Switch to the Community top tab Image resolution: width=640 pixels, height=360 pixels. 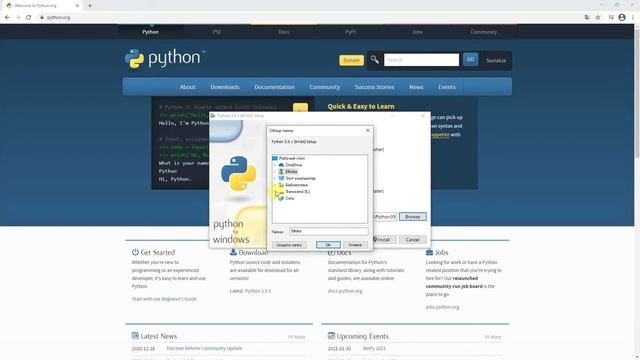coord(484,32)
